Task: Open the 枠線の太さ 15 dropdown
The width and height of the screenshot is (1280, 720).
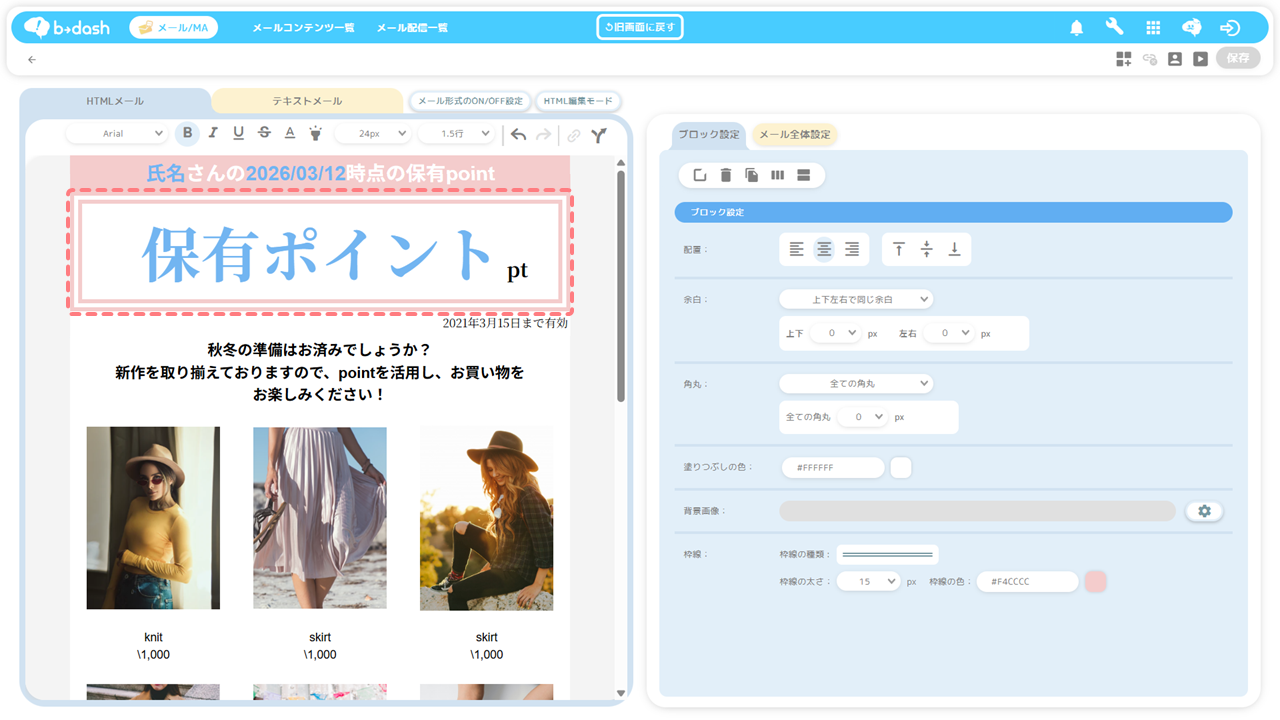Action: (867, 581)
